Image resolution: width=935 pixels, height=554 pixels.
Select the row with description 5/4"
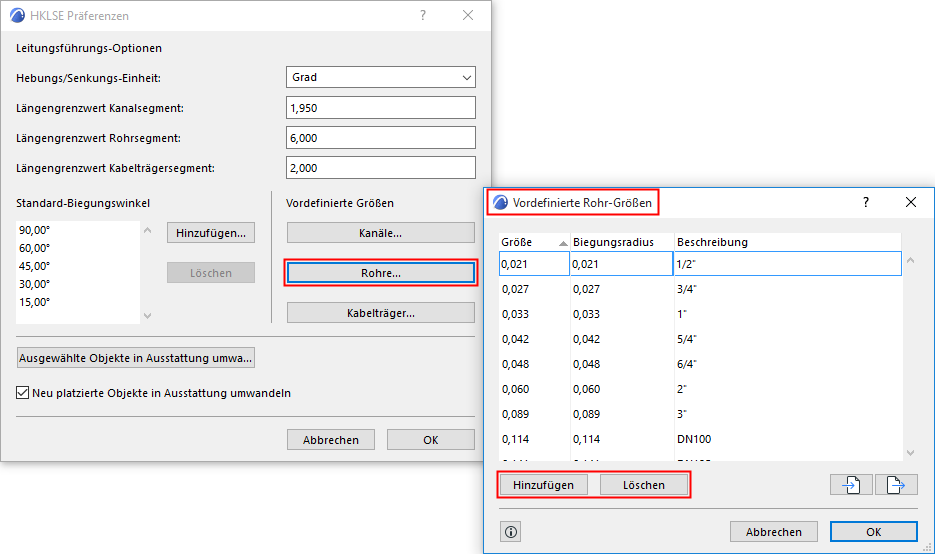click(x=700, y=339)
